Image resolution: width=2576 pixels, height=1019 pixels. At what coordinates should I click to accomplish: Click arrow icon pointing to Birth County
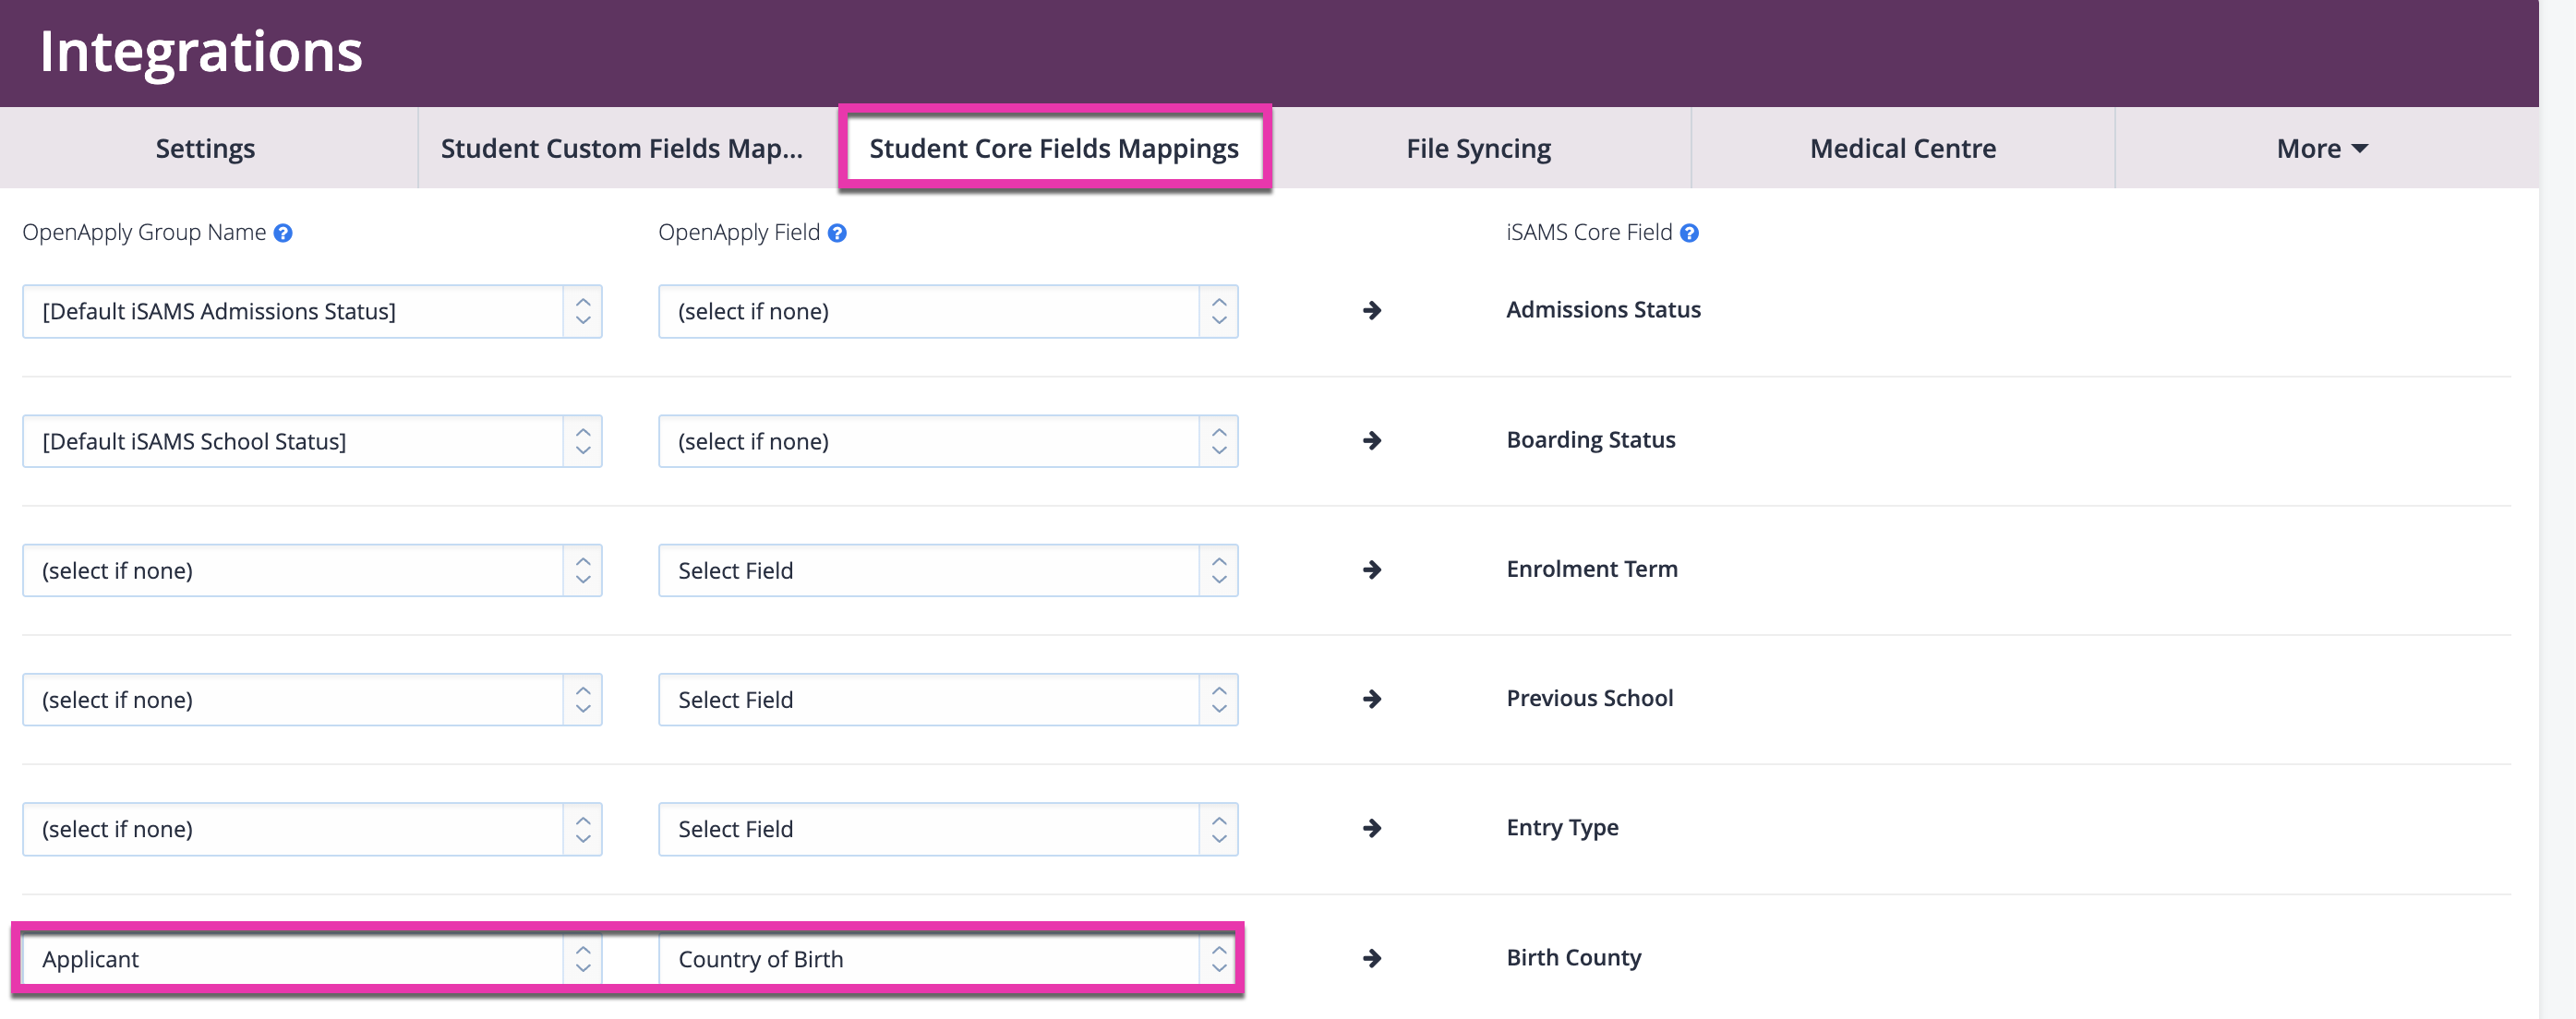click(x=1372, y=958)
